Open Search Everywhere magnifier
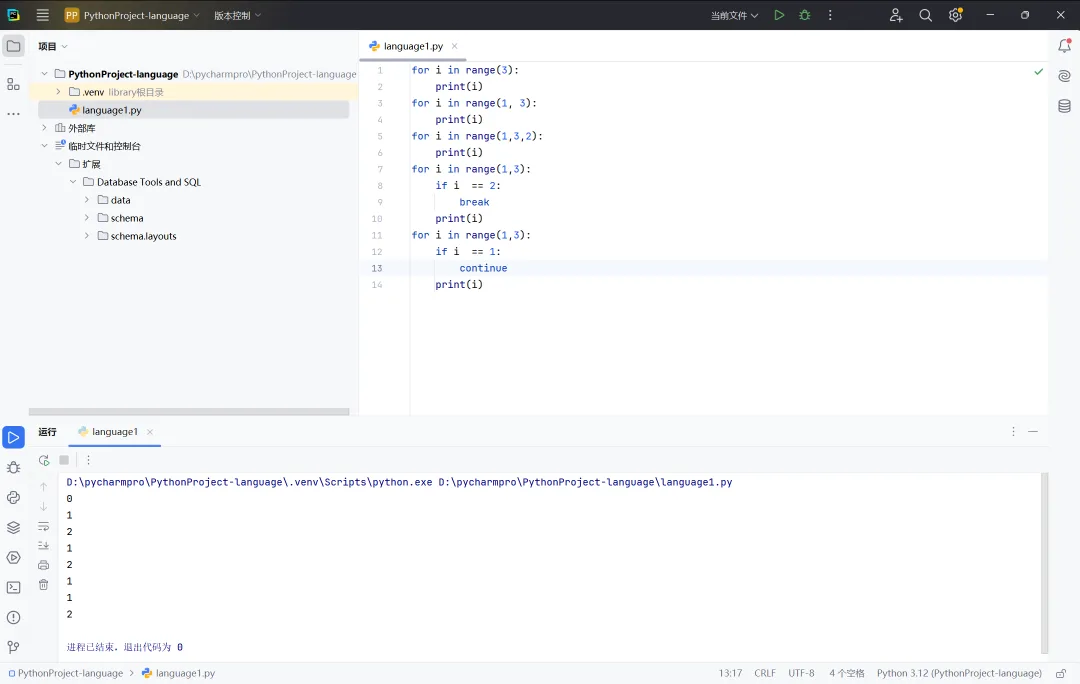Viewport: 1080px width, 684px height. click(x=925, y=15)
